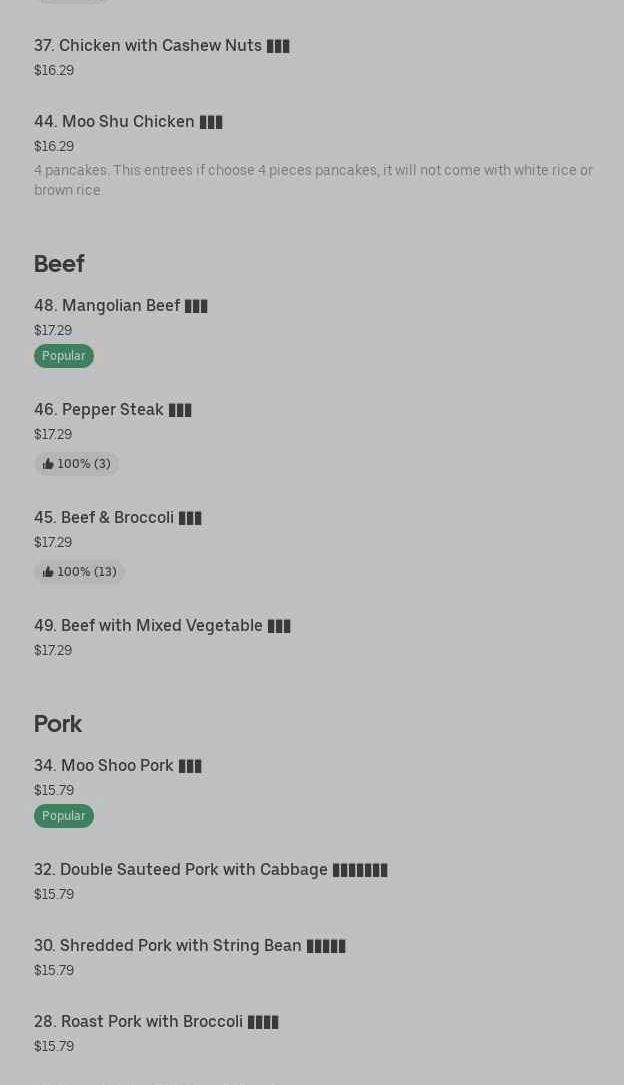This screenshot has width=624, height=1085.
Task: Click the $17.29 price under Mangolian Beef
Action: [x=53, y=330]
